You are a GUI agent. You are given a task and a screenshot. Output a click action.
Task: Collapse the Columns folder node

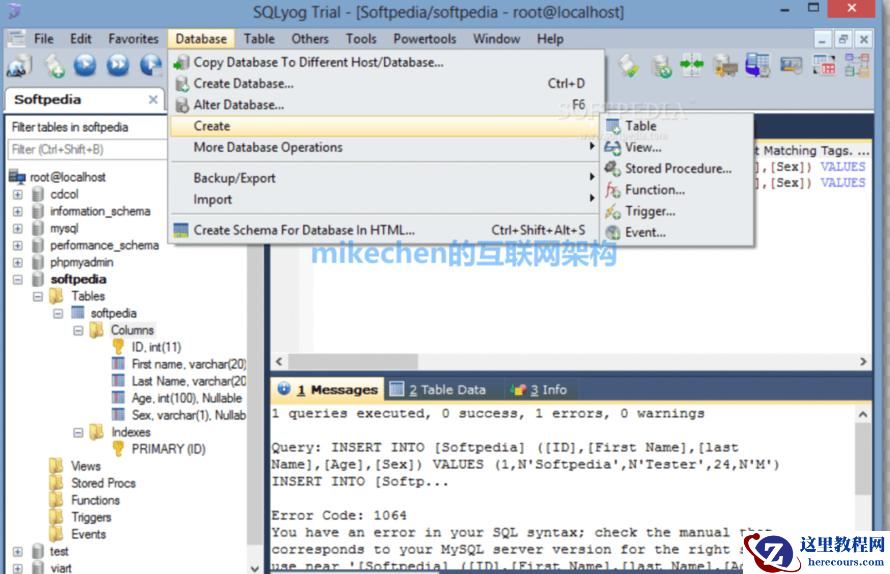[78, 330]
